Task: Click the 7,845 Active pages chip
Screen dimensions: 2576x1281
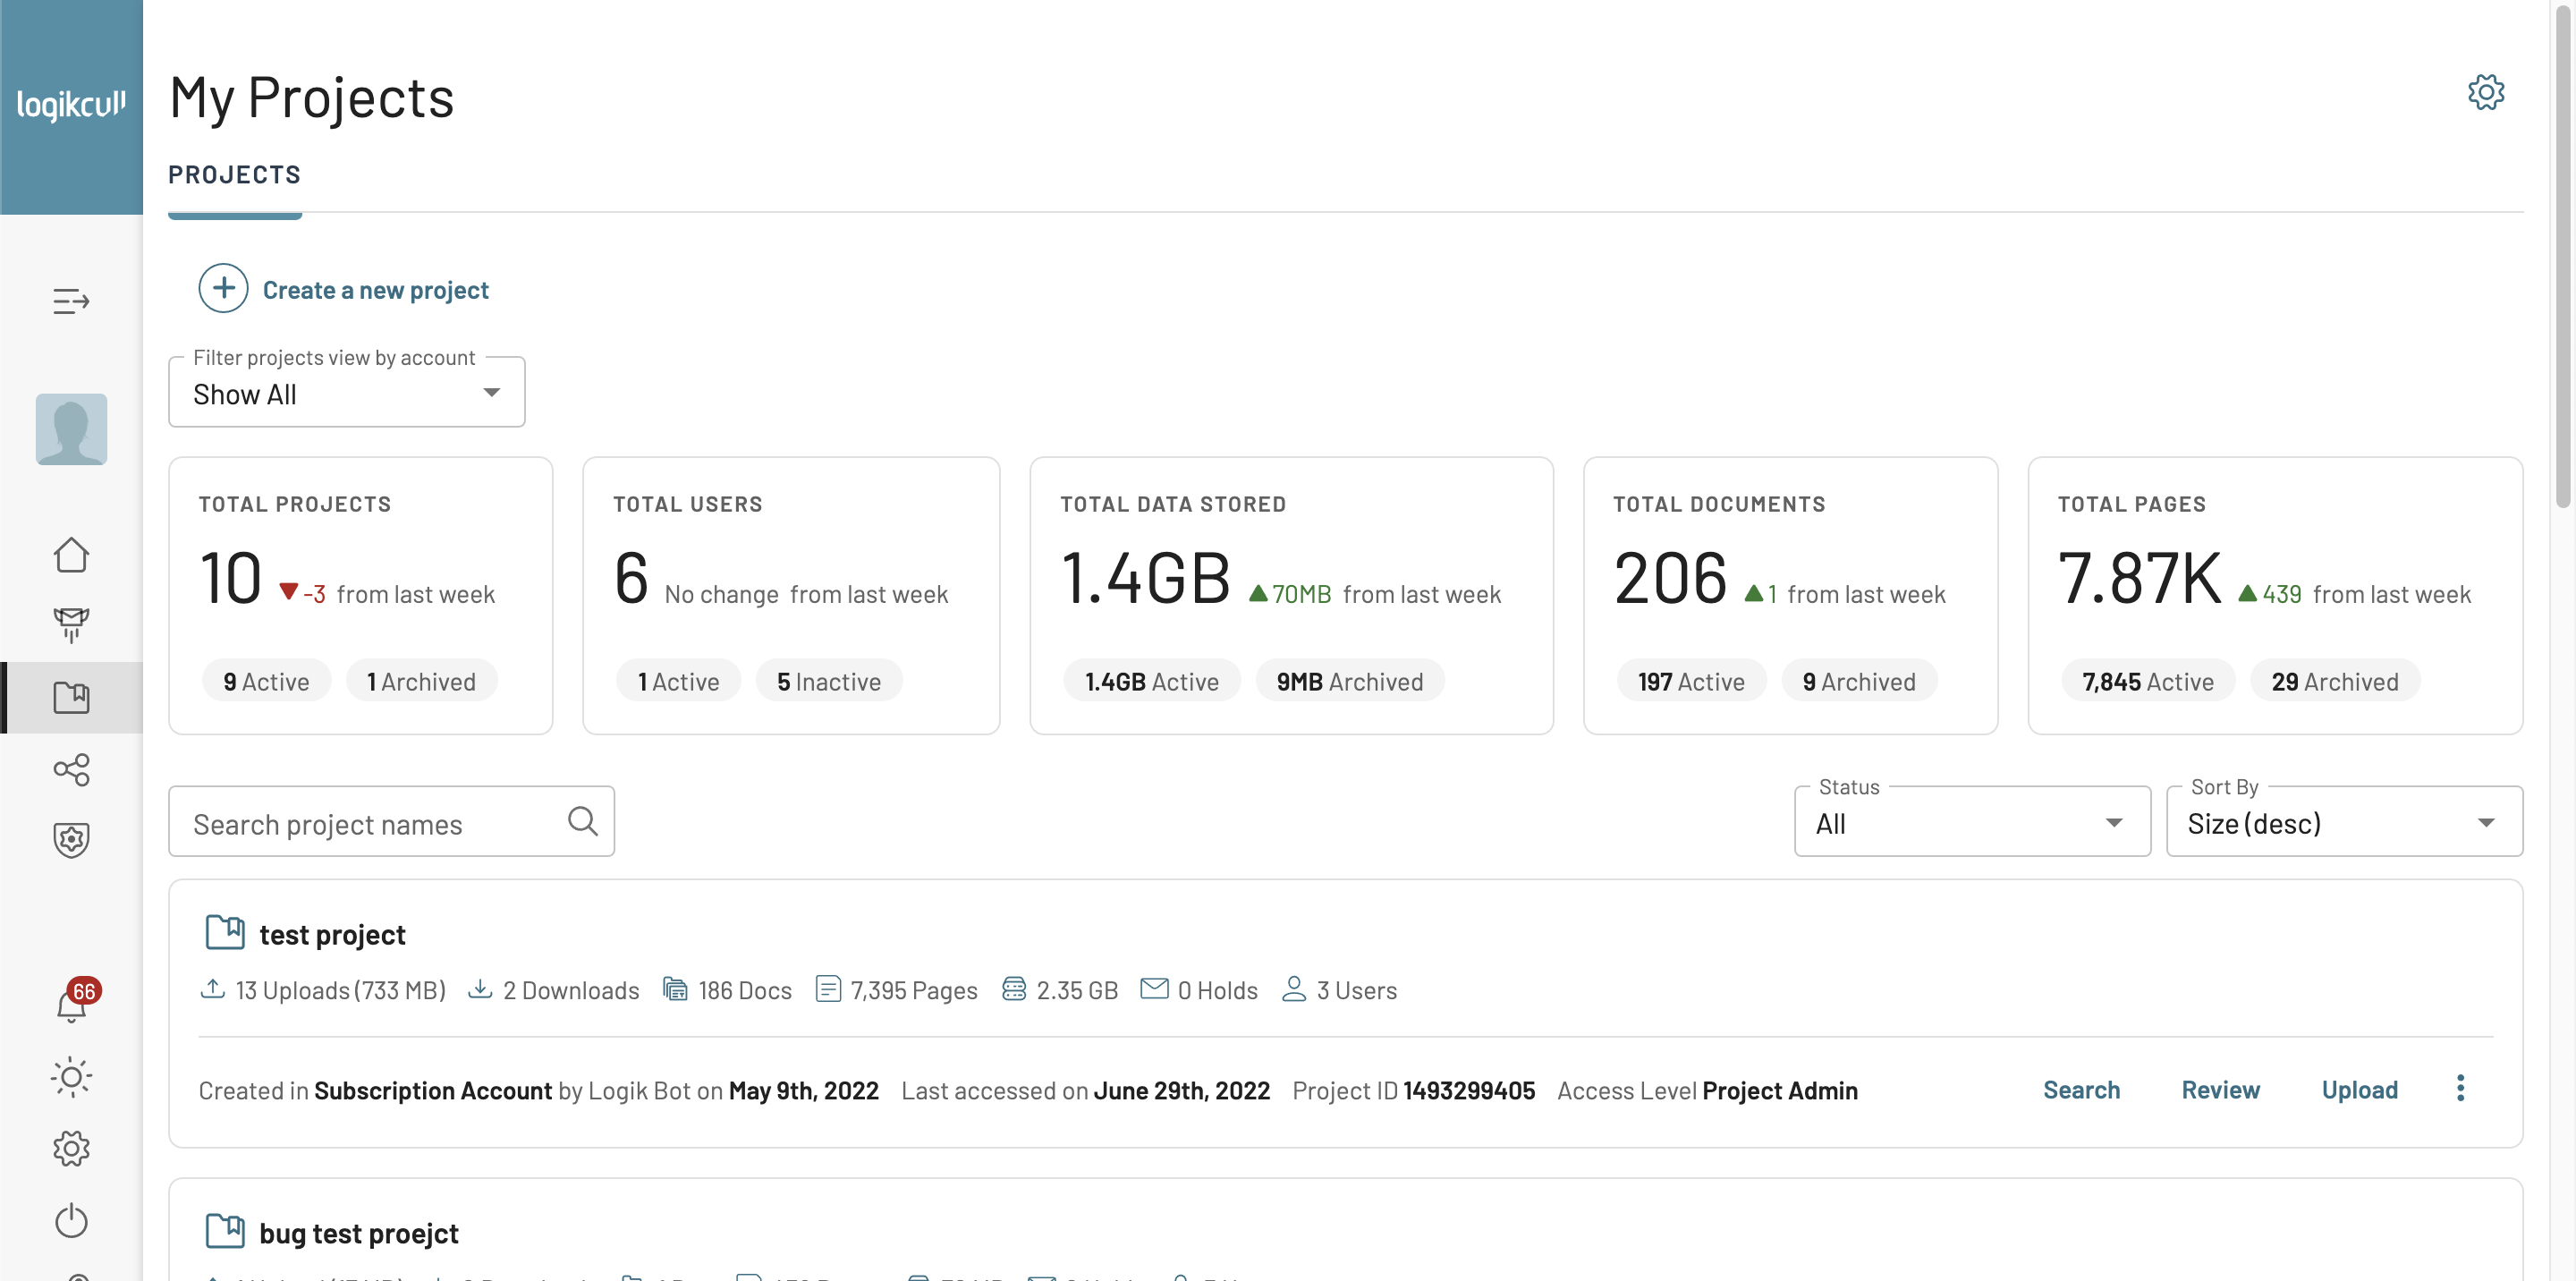Action: (x=2148, y=681)
